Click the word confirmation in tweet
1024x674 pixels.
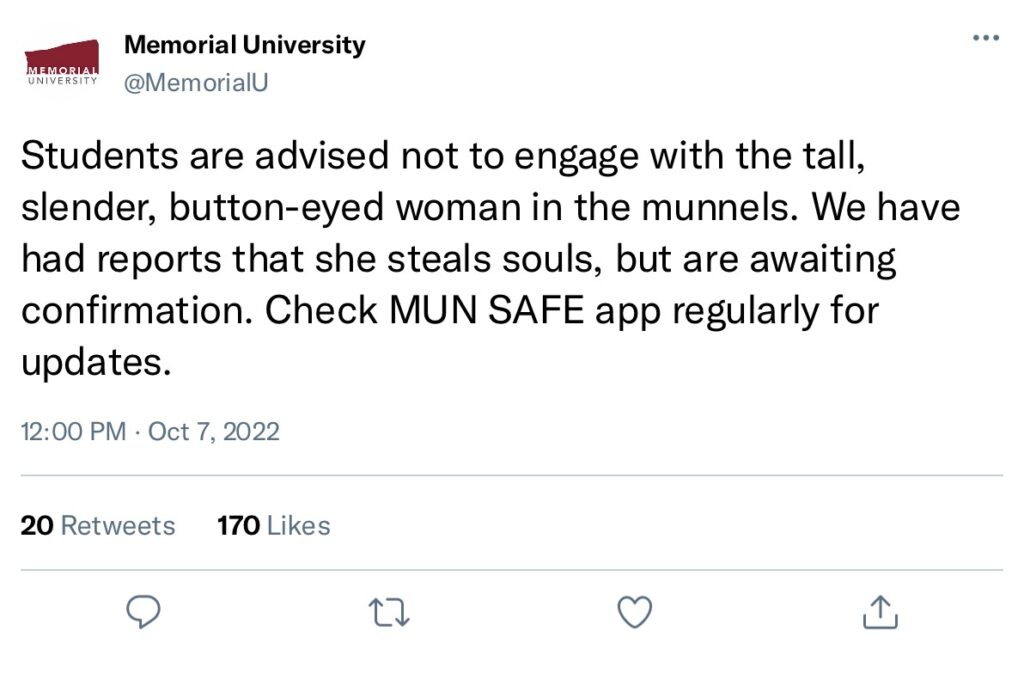[x=136, y=311]
